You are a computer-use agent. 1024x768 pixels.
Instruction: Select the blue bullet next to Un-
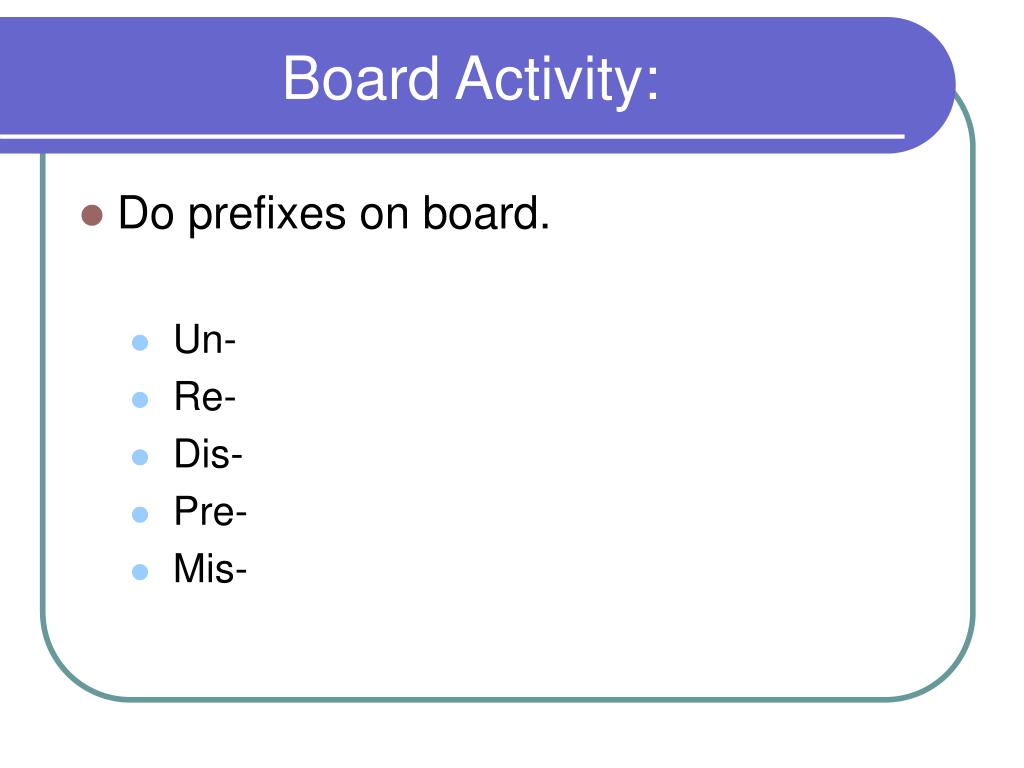coord(140,342)
